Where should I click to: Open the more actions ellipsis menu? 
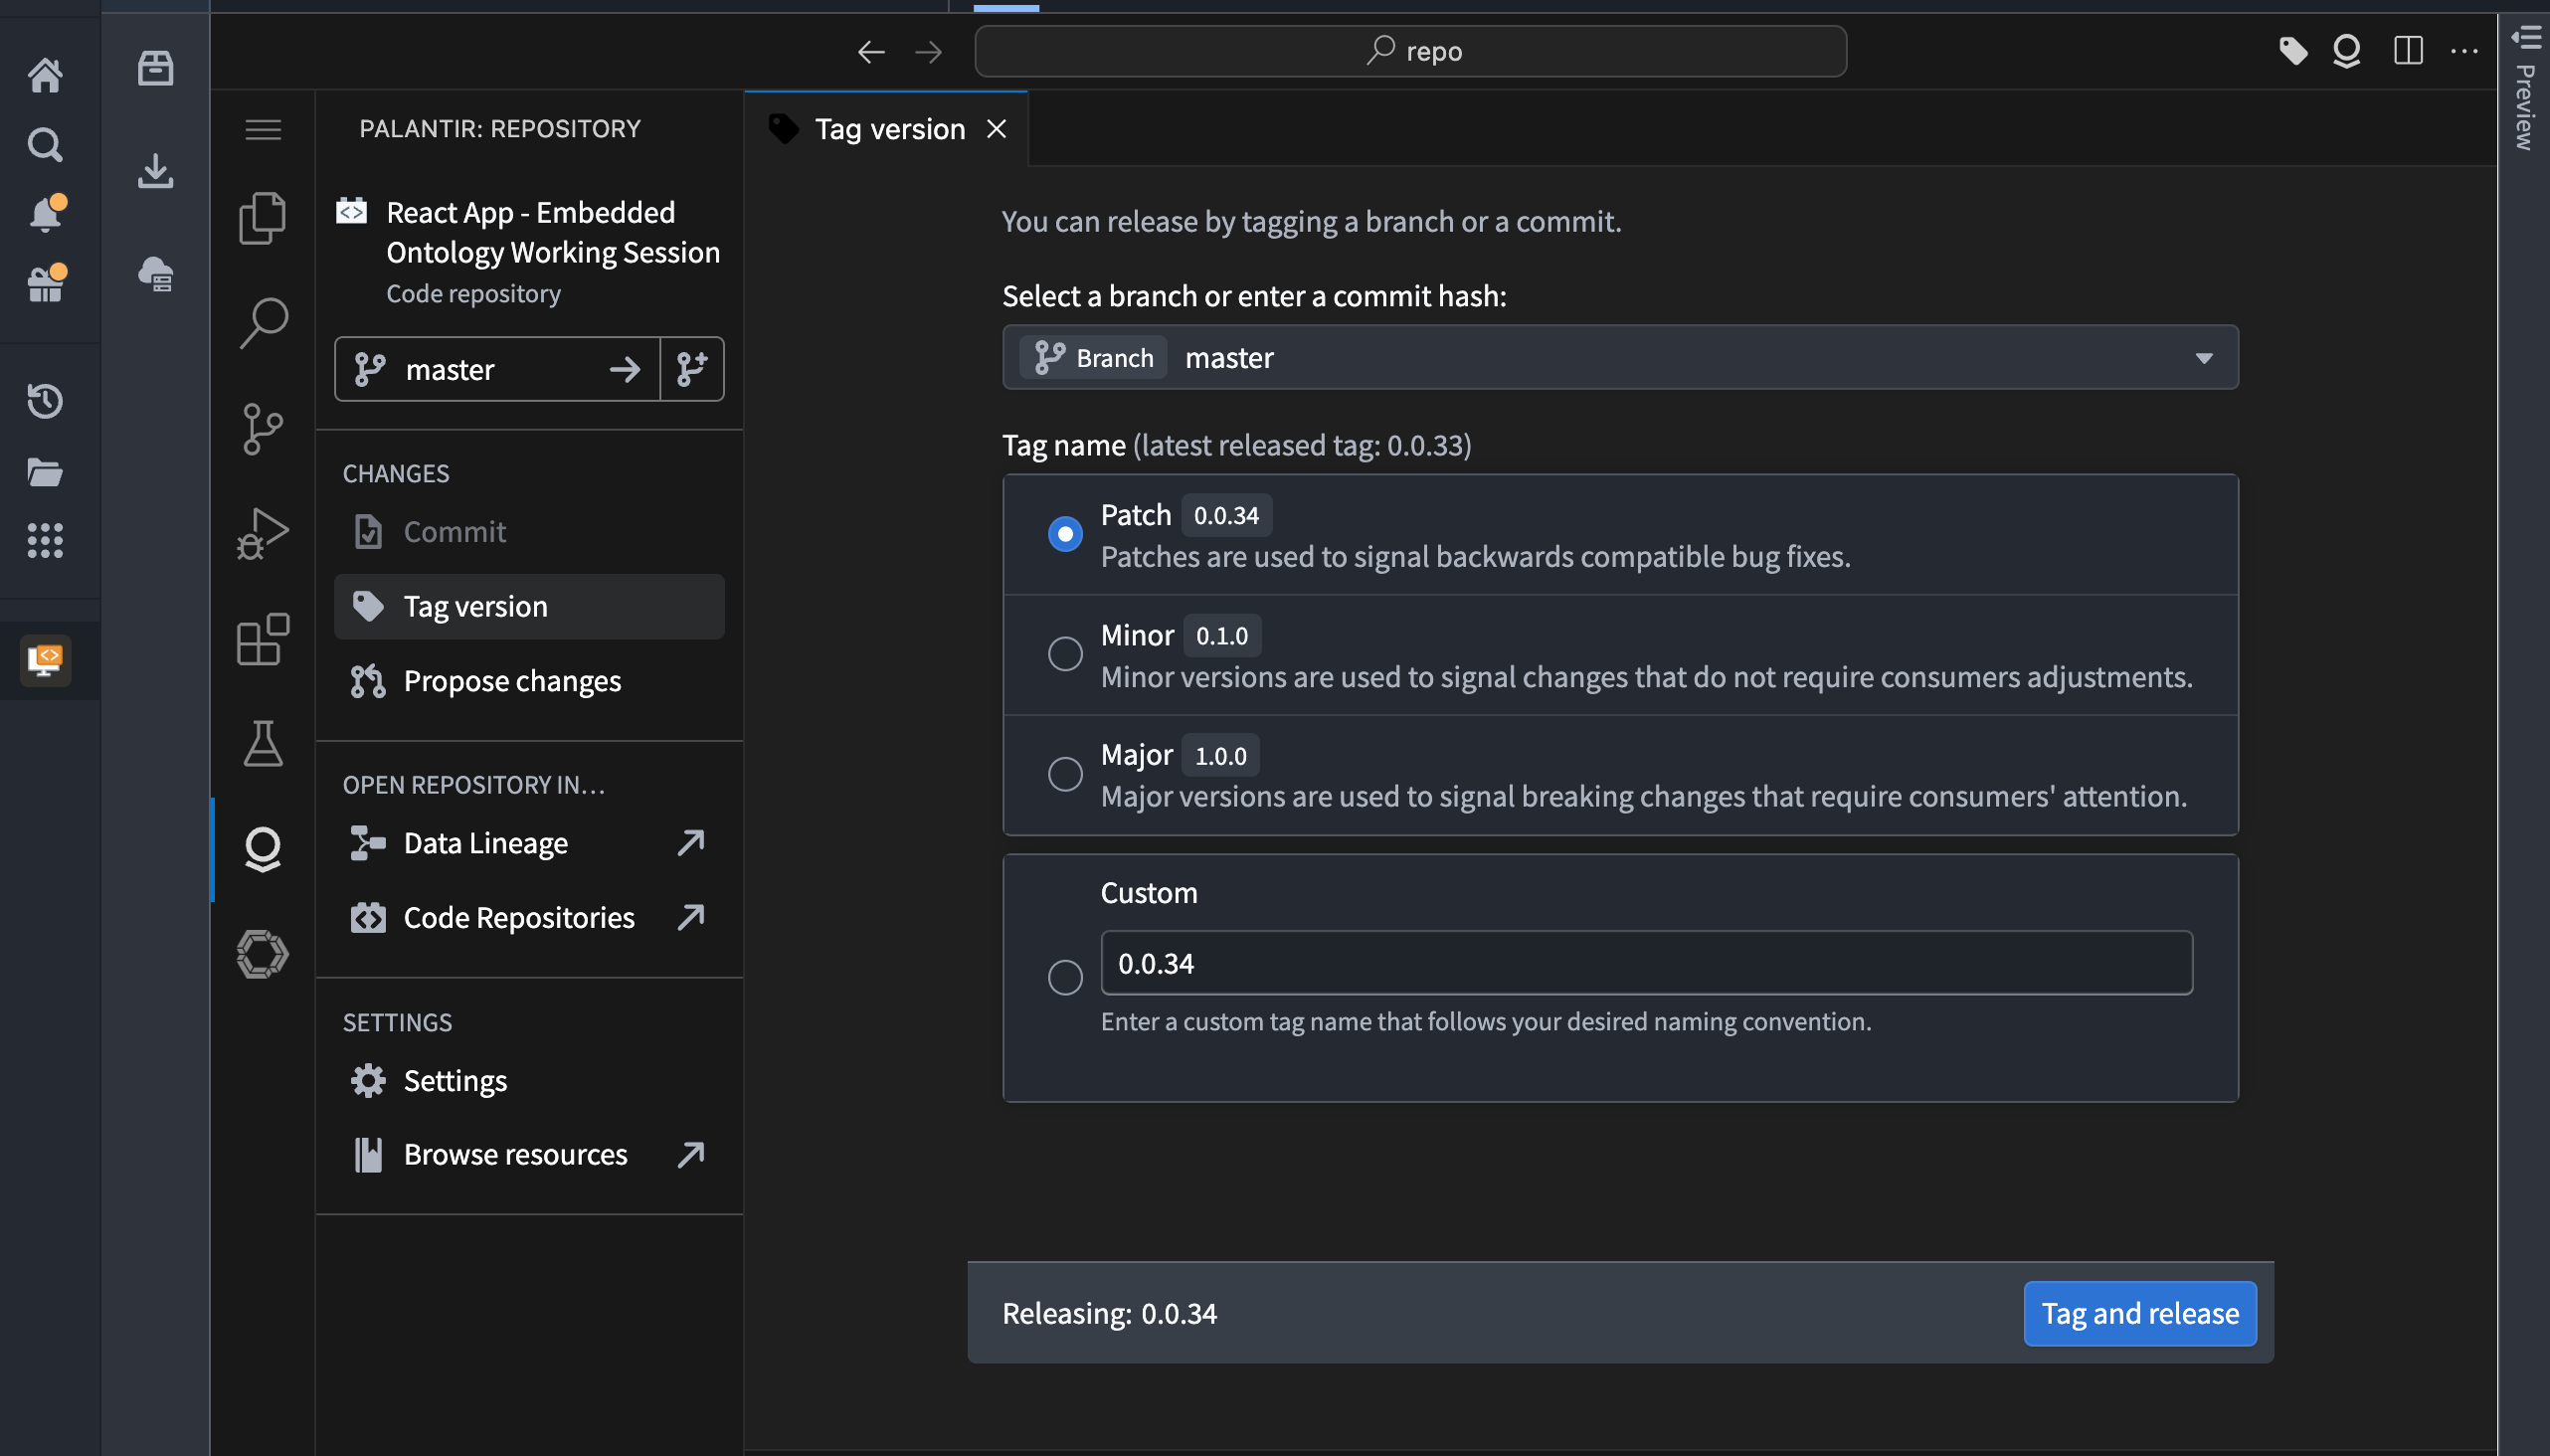click(x=2465, y=50)
